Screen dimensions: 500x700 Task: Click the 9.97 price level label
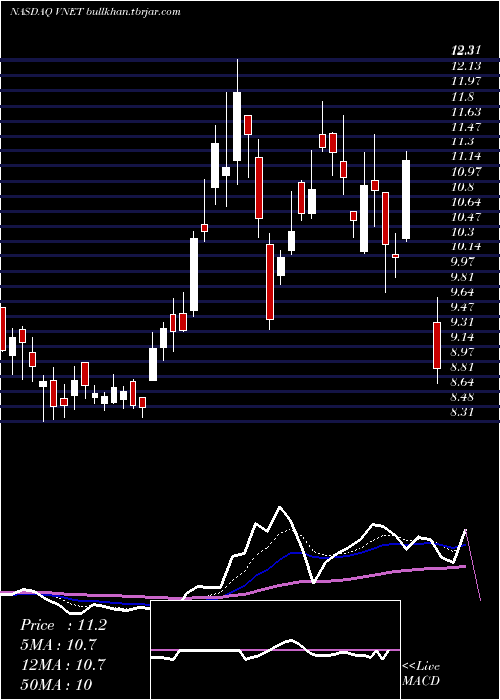pyautogui.click(x=462, y=262)
